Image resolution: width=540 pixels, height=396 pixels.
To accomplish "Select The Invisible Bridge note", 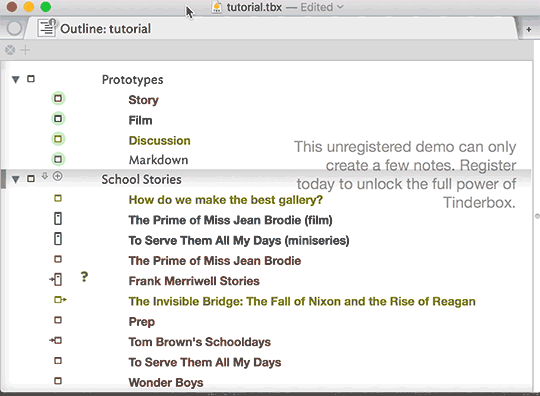I will [x=302, y=302].
